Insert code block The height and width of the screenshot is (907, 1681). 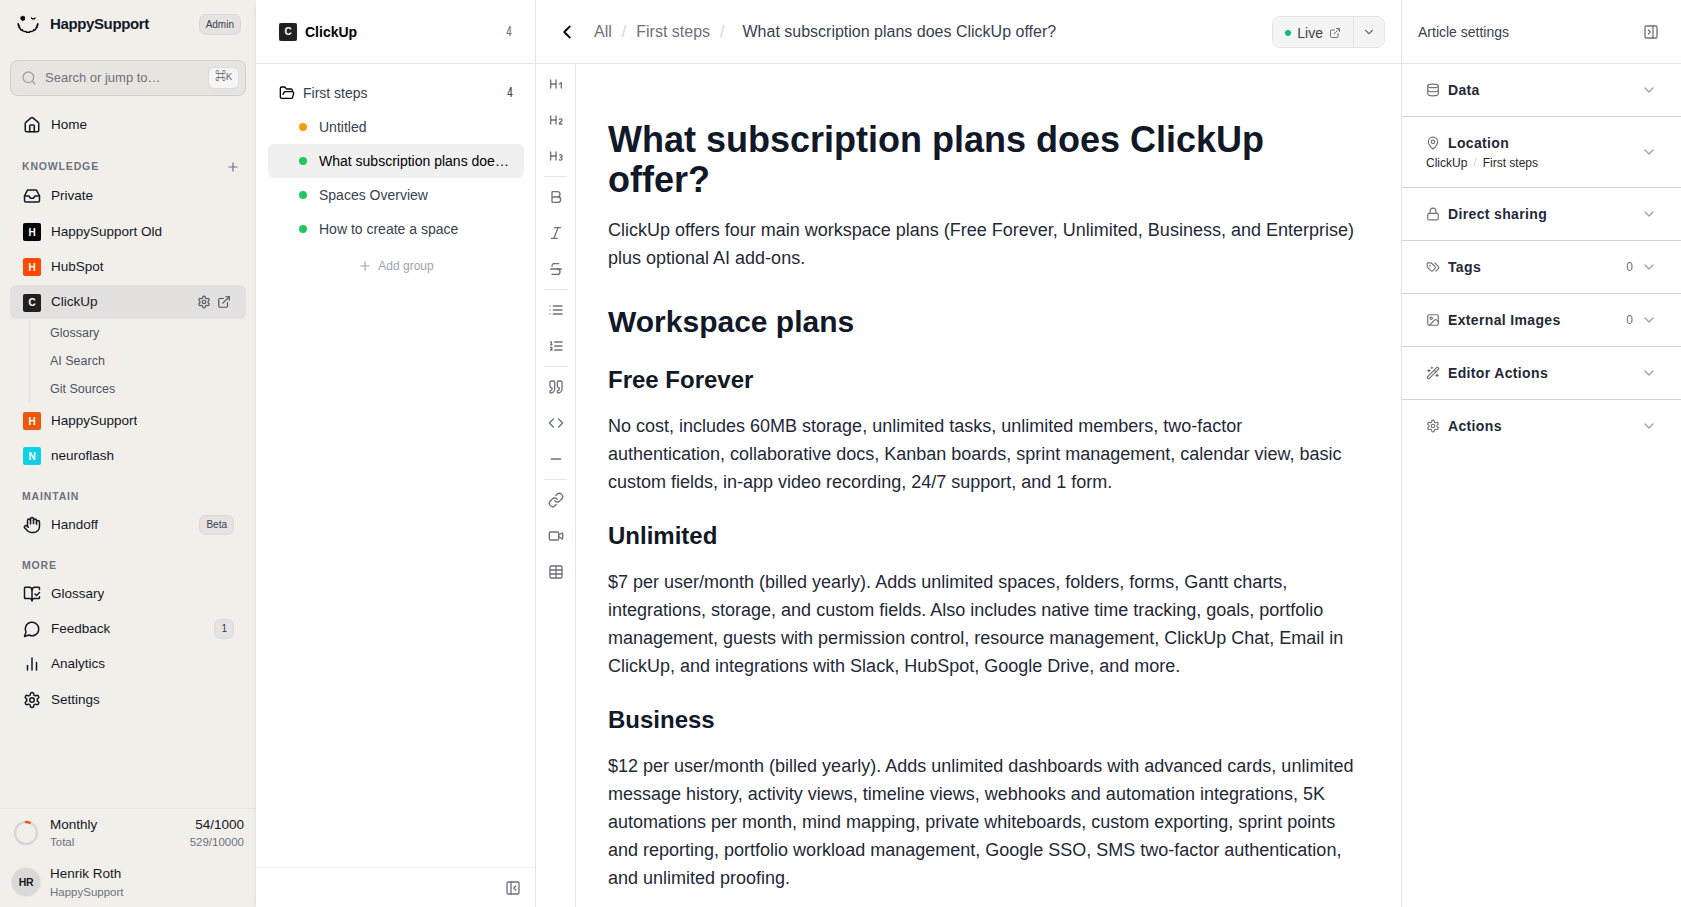coord(556,423)
